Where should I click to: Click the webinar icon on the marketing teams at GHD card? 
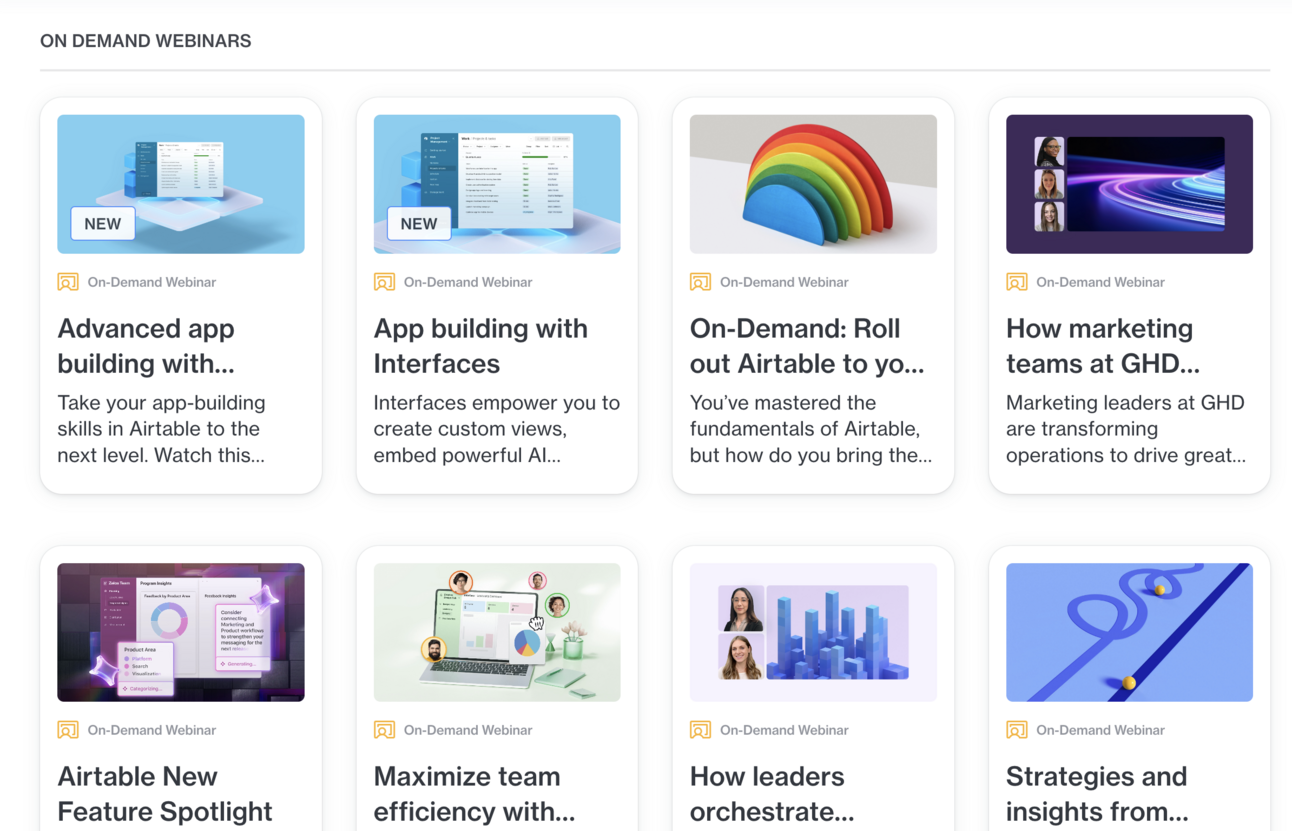tap(1016, 282)
